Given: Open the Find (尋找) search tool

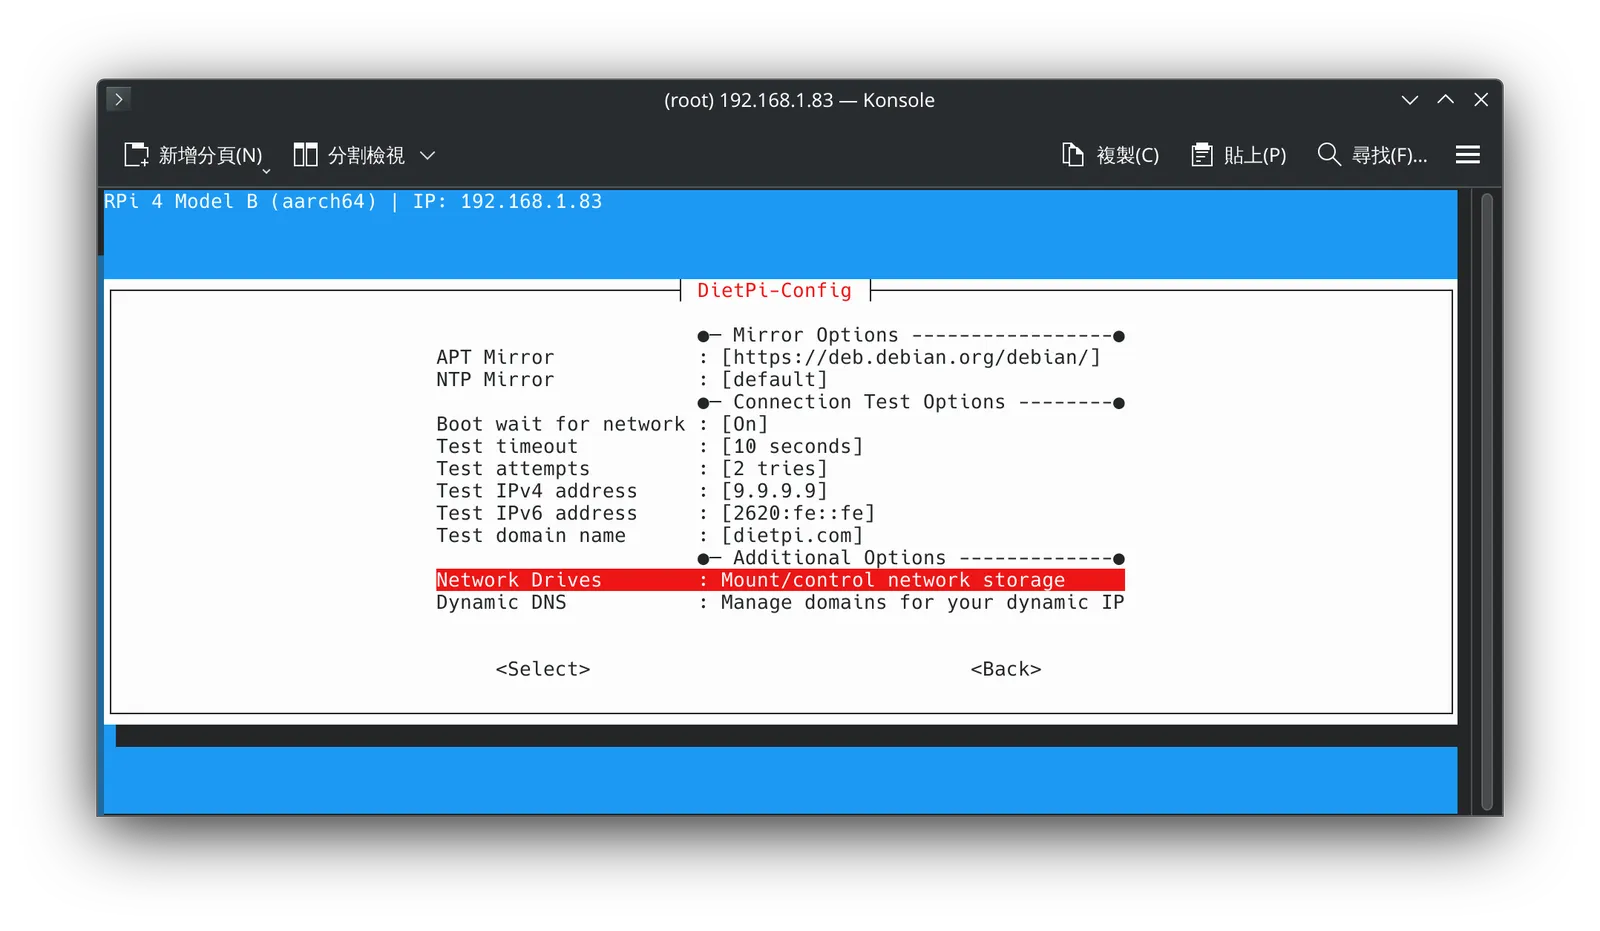Looking at the screenshot, I should click(1372, 155).
